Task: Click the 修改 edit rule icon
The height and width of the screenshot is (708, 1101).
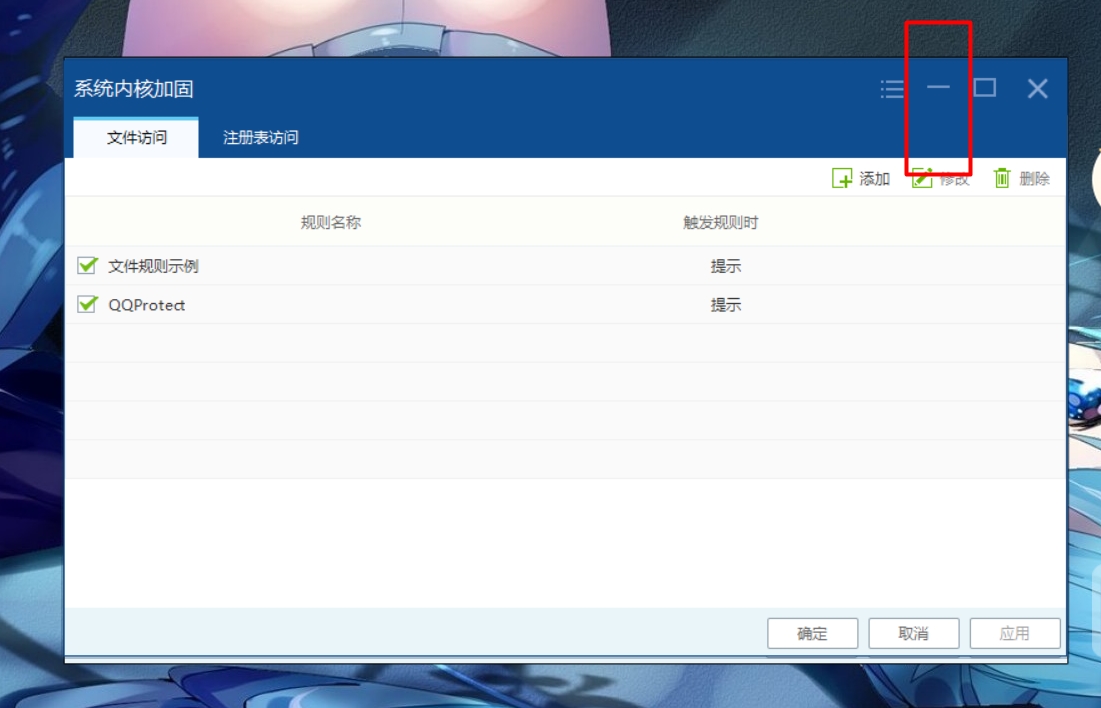Action: point(922,178)
